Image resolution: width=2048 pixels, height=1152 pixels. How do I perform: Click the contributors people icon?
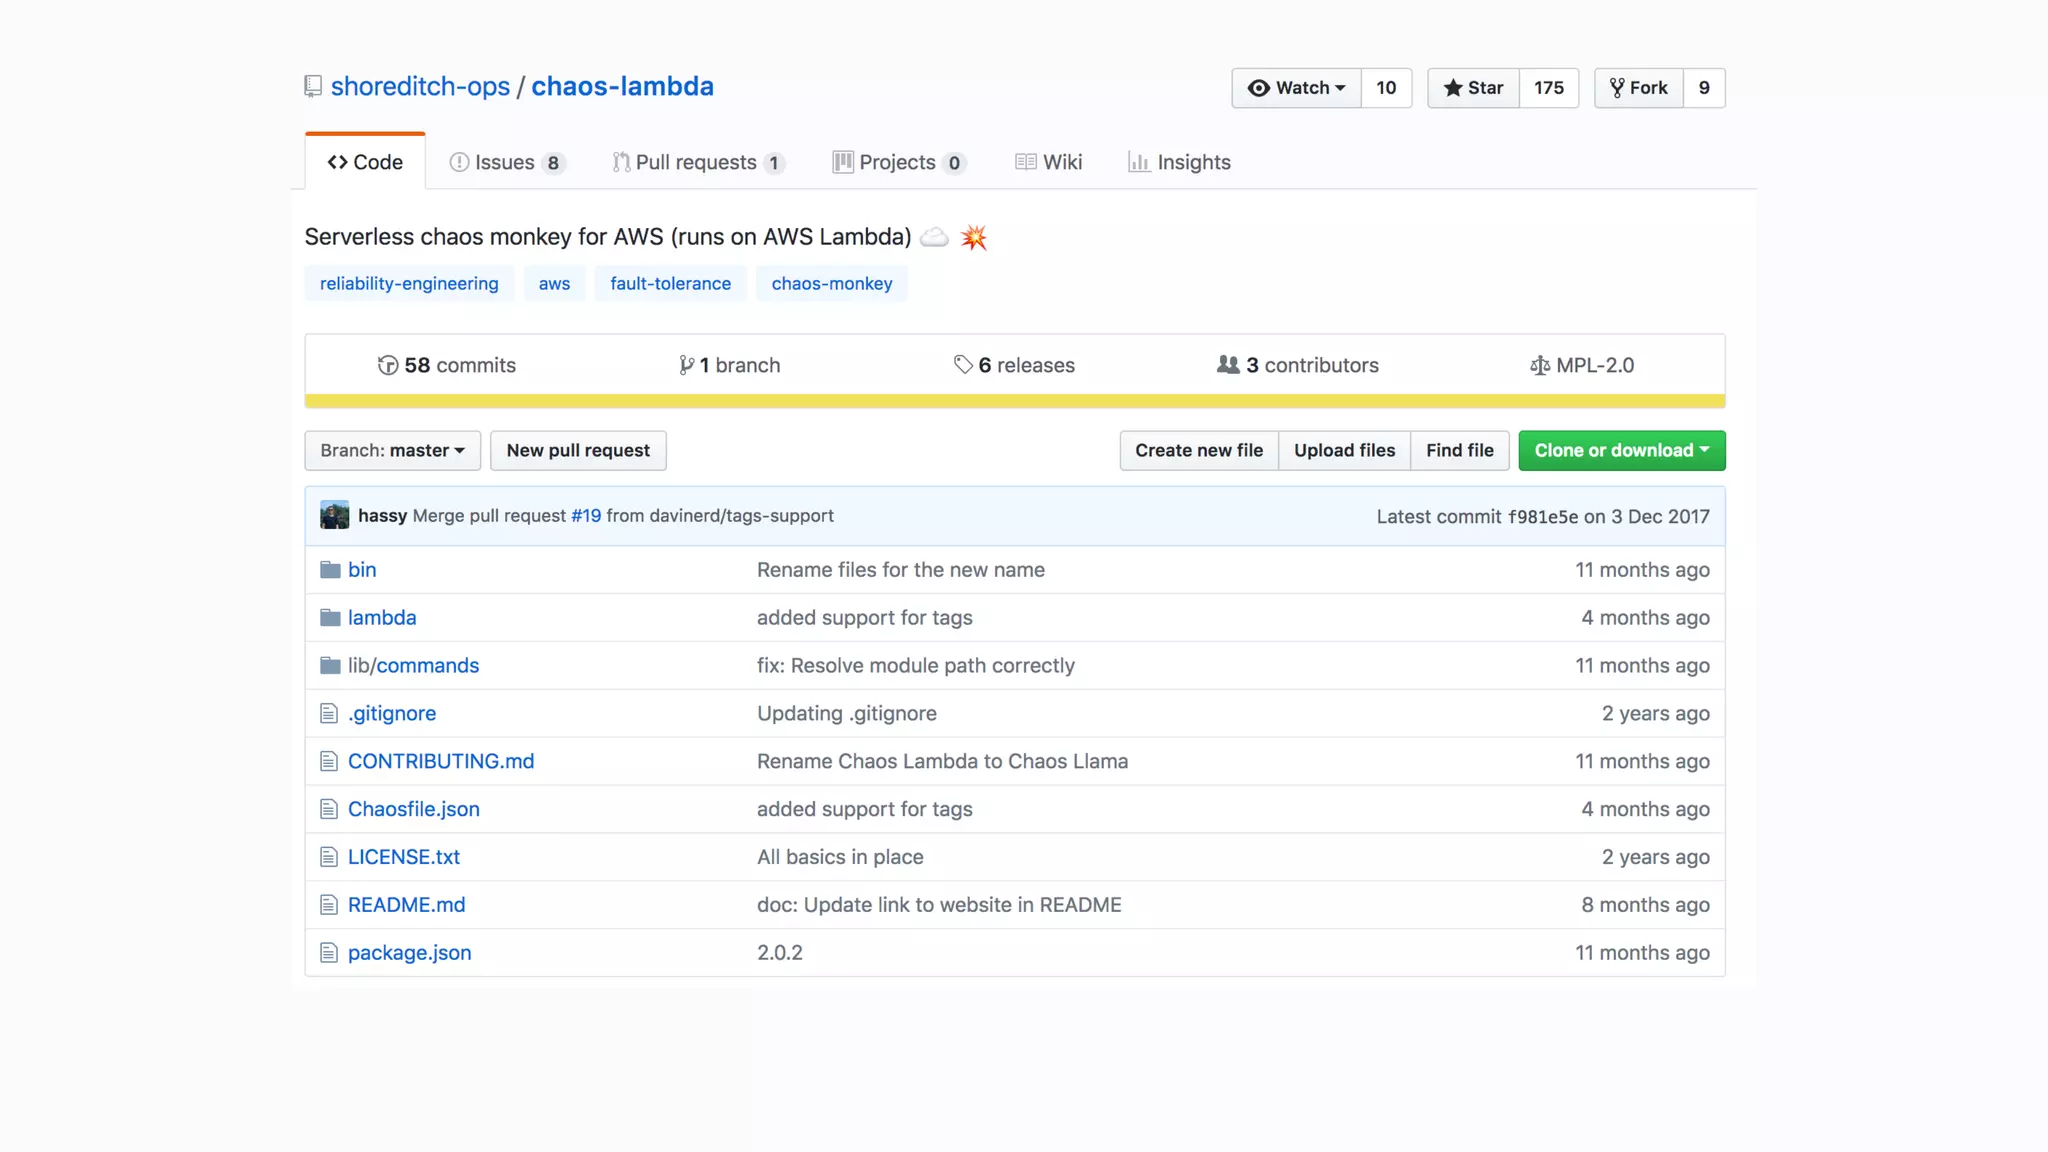pos(1228,365)
